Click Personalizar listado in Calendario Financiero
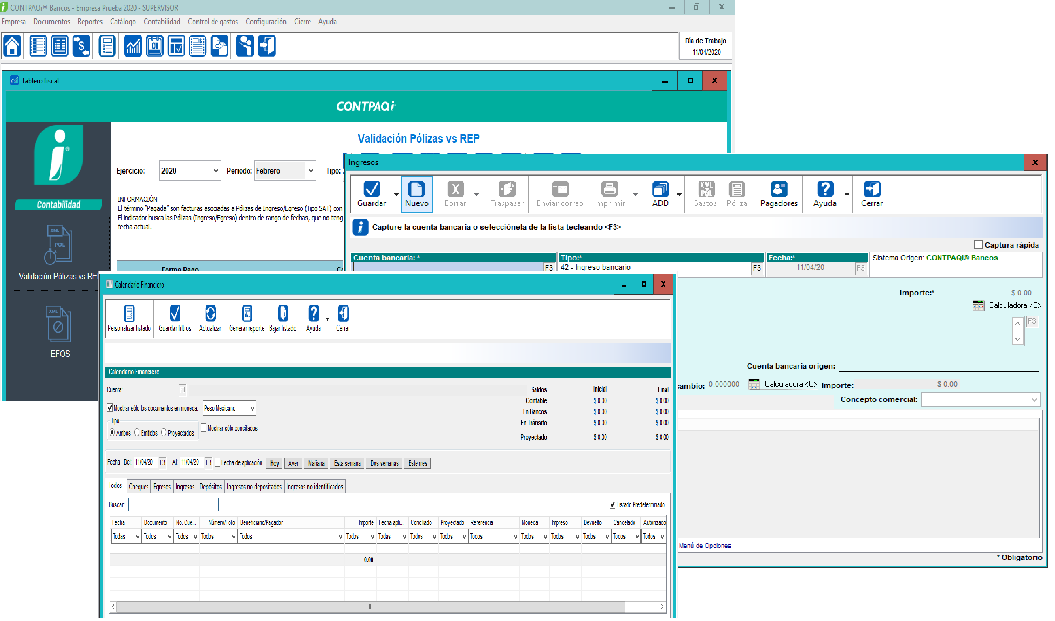The image size is (1055, 621). (129, 318)
